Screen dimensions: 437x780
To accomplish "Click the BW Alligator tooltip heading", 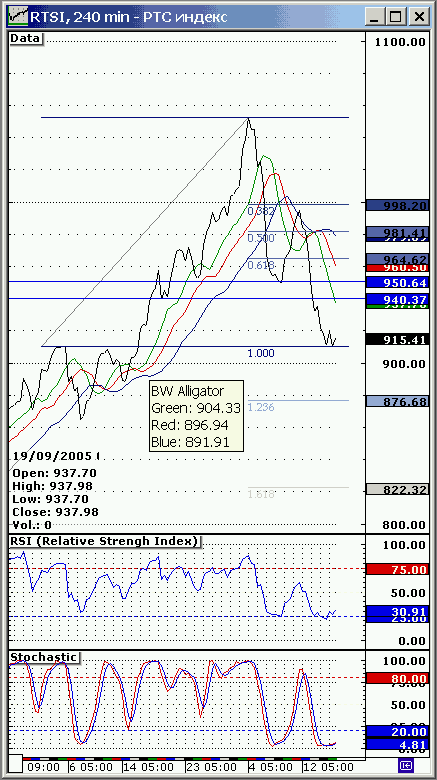I will [188, 390].
